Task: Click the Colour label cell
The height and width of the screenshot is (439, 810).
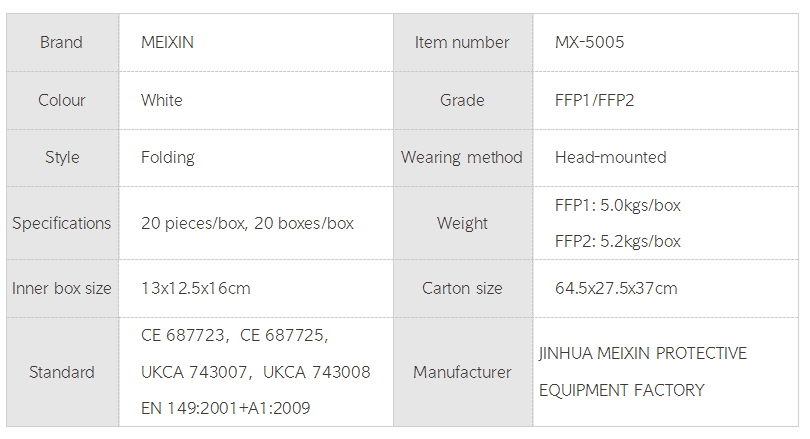Action: coord(62,100)
